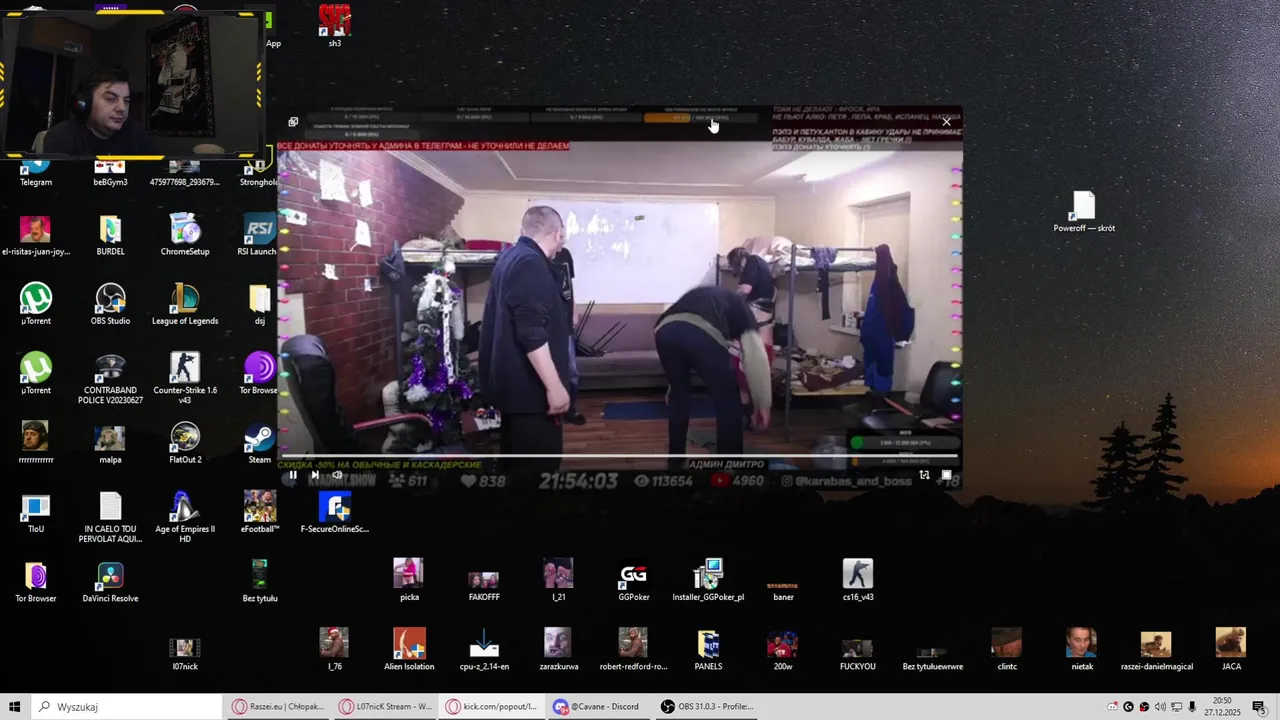Open system volume tray icon
The image size is (1280, 720).
pos(1160,707)
